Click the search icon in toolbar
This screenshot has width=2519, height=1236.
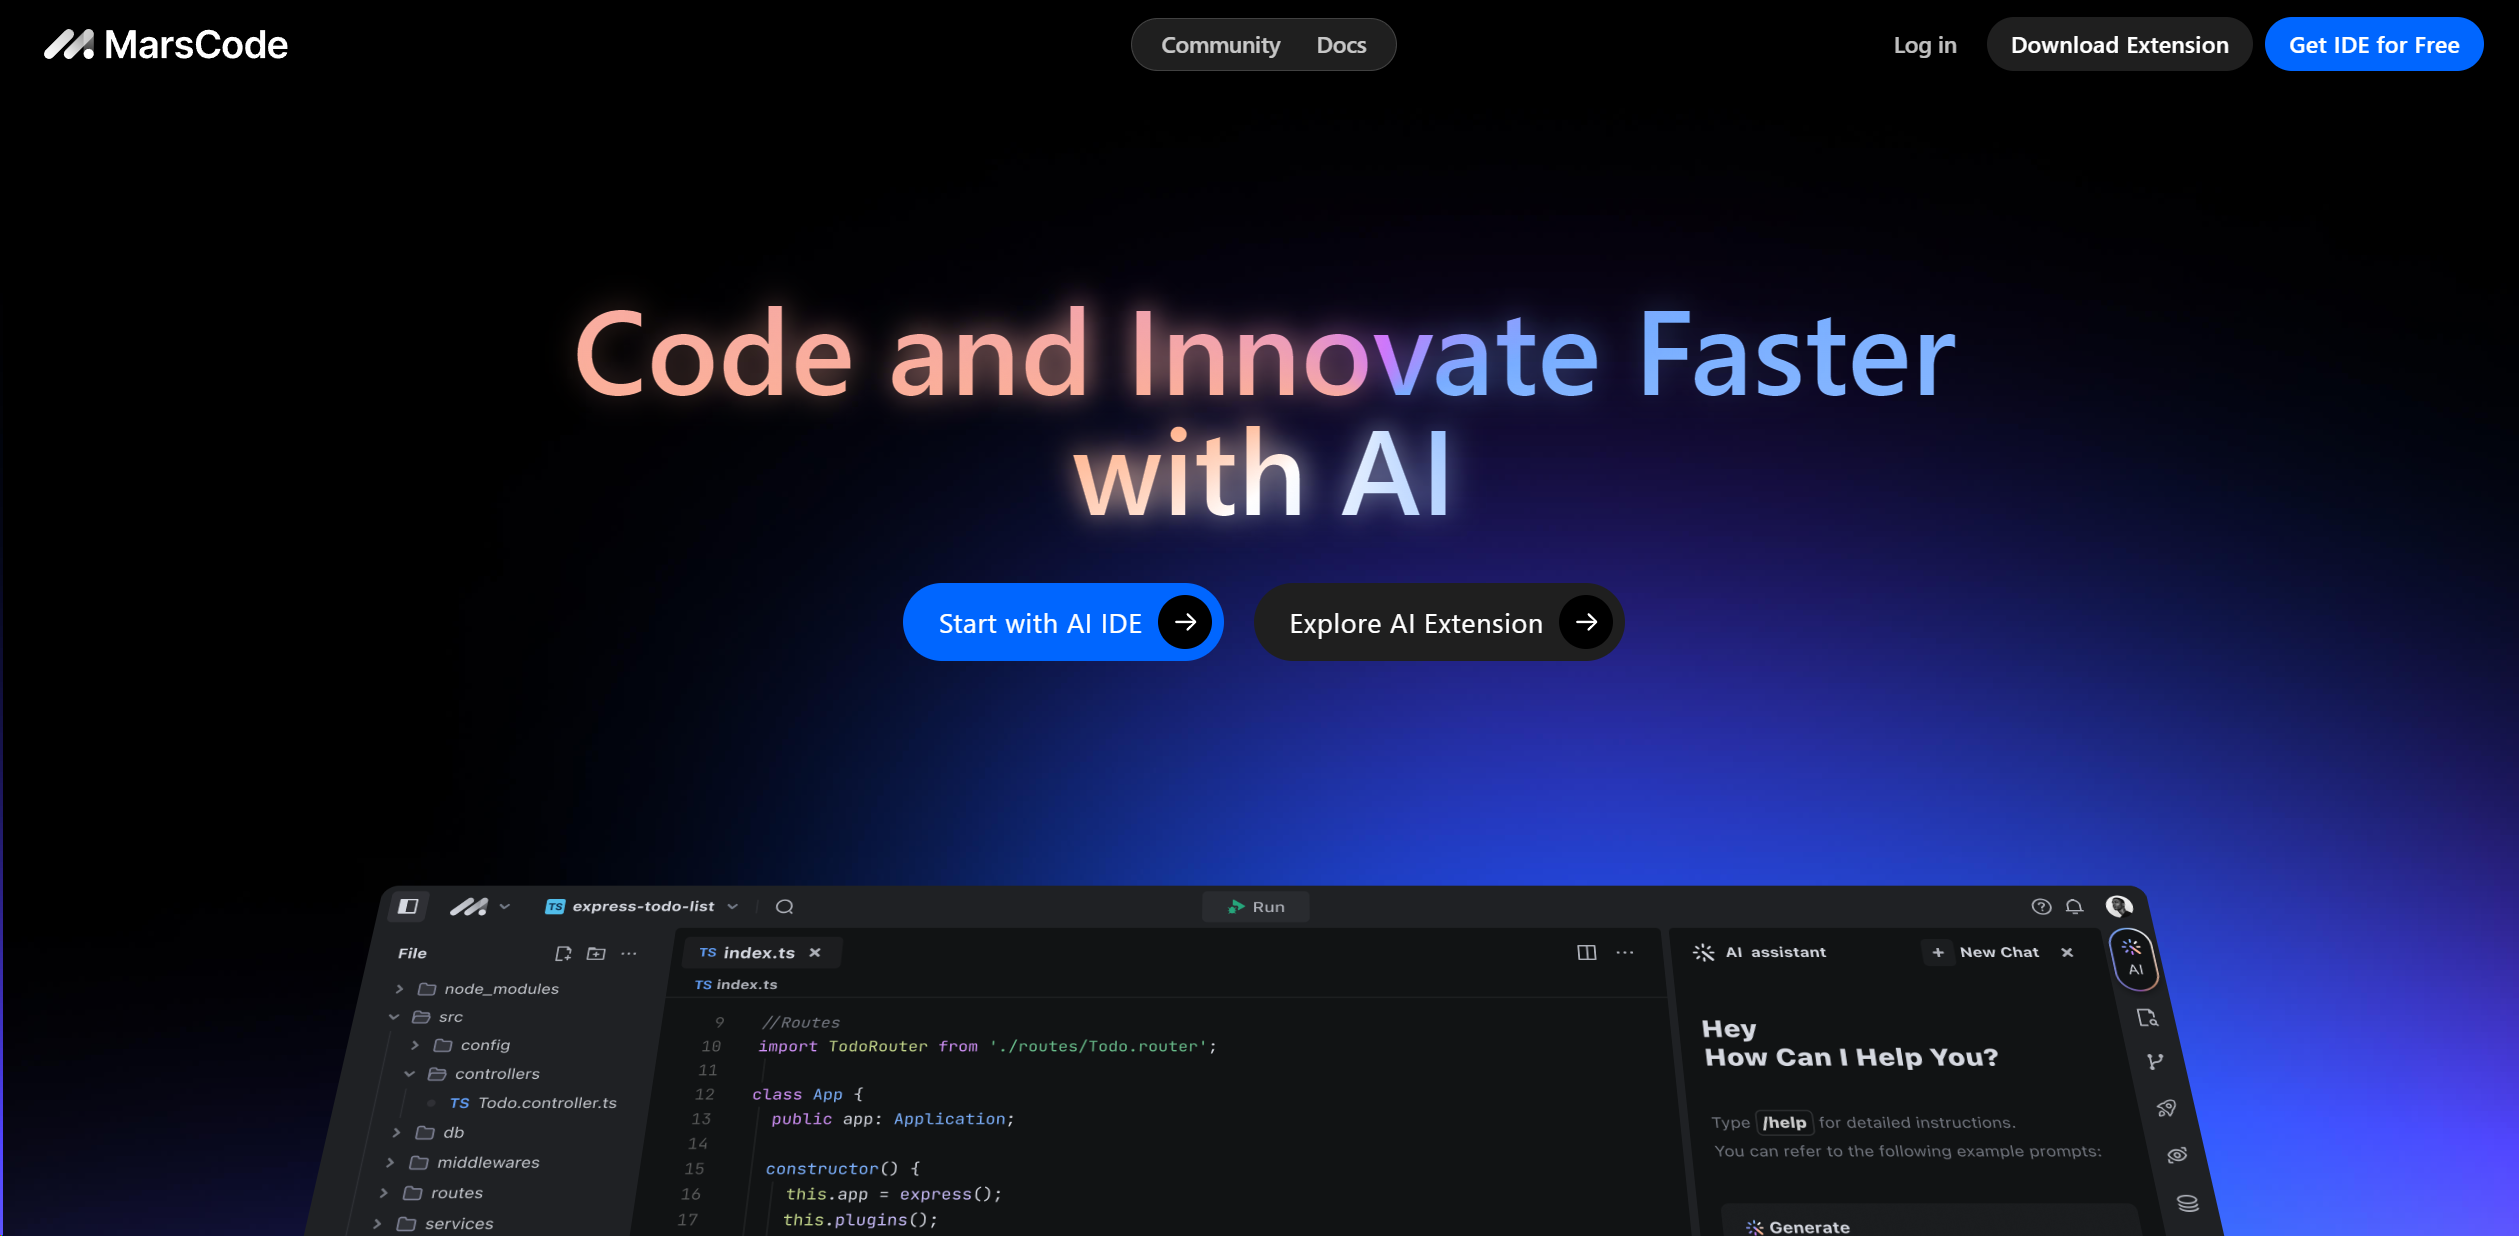click(x=786, y=905)
